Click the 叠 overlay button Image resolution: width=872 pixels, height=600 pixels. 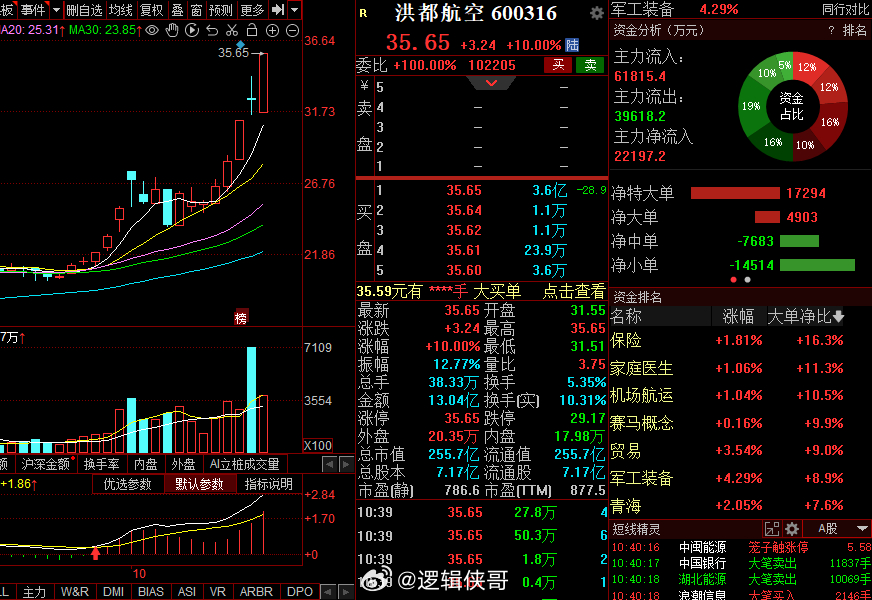point(177,9)
